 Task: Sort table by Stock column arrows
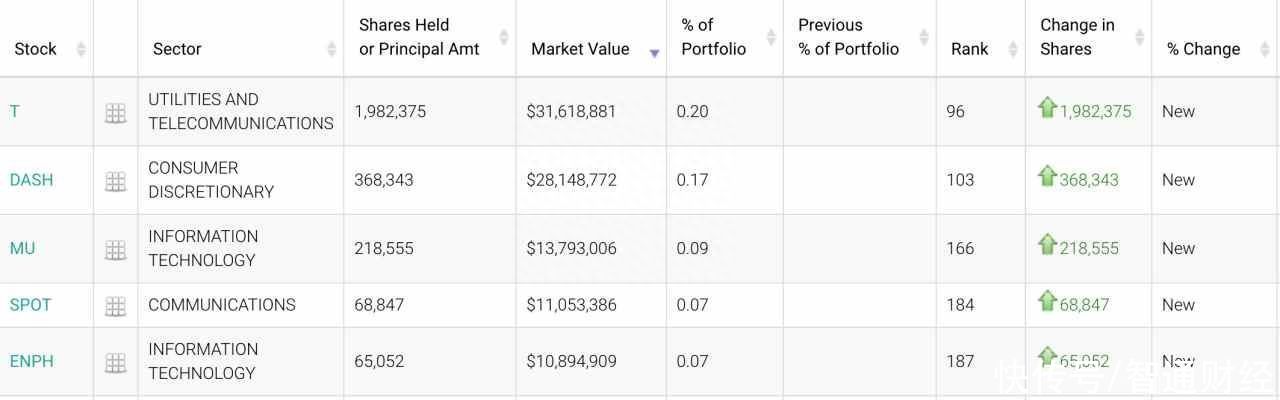[81, 49]
